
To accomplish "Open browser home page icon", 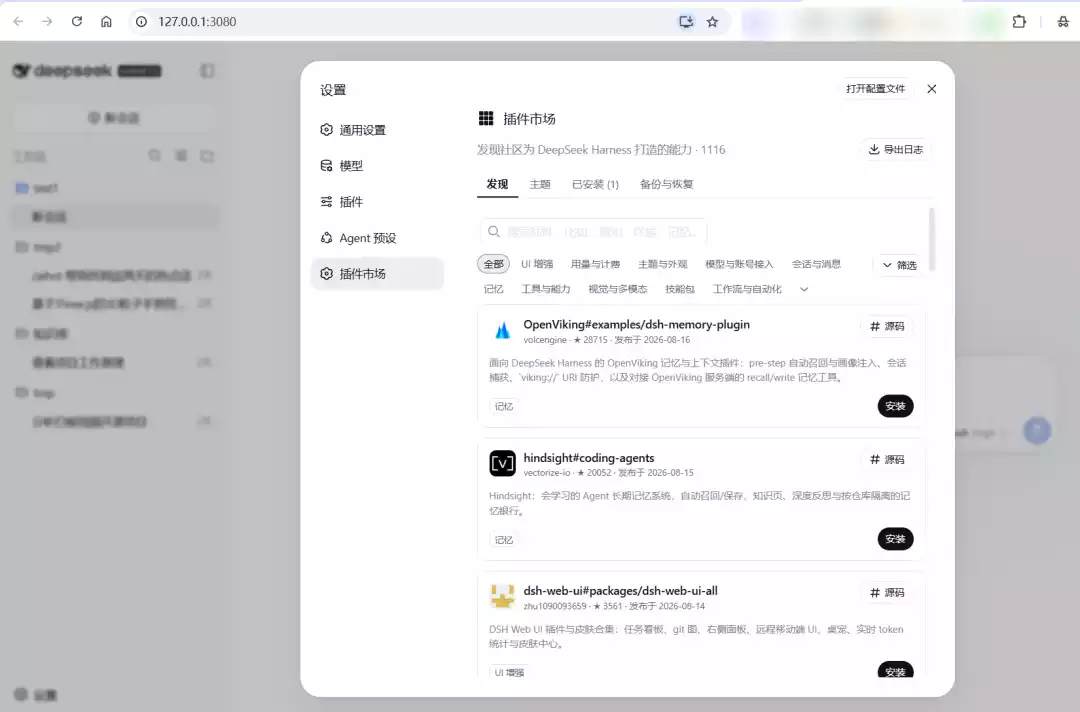I will pyautogui.click(x=106, y=21).
